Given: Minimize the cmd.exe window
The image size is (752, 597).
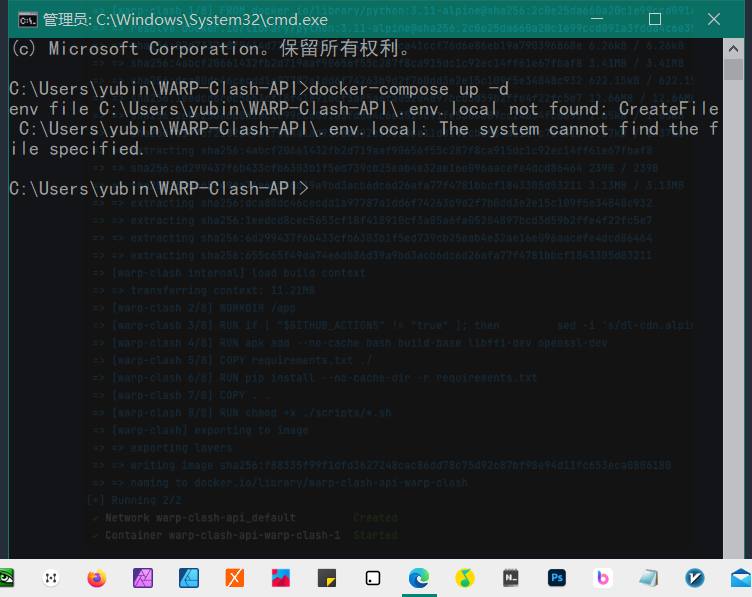Looking at the screenshot, I should [x=597, y=19].
